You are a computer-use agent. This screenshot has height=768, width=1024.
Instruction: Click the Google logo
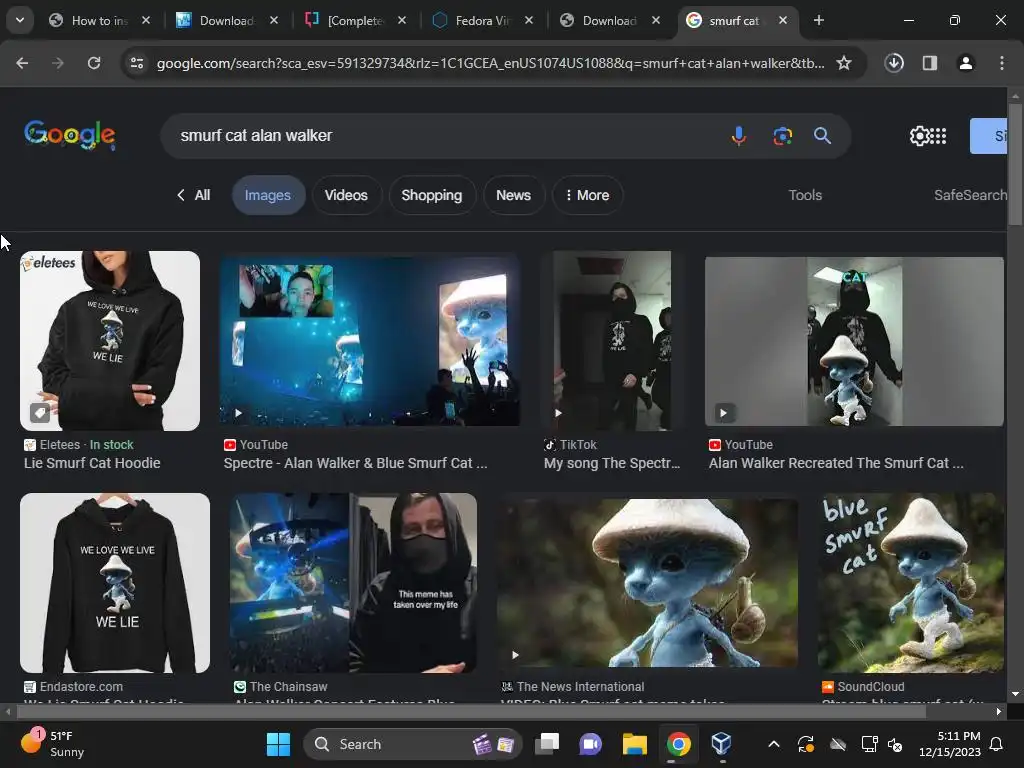[70, 135]
